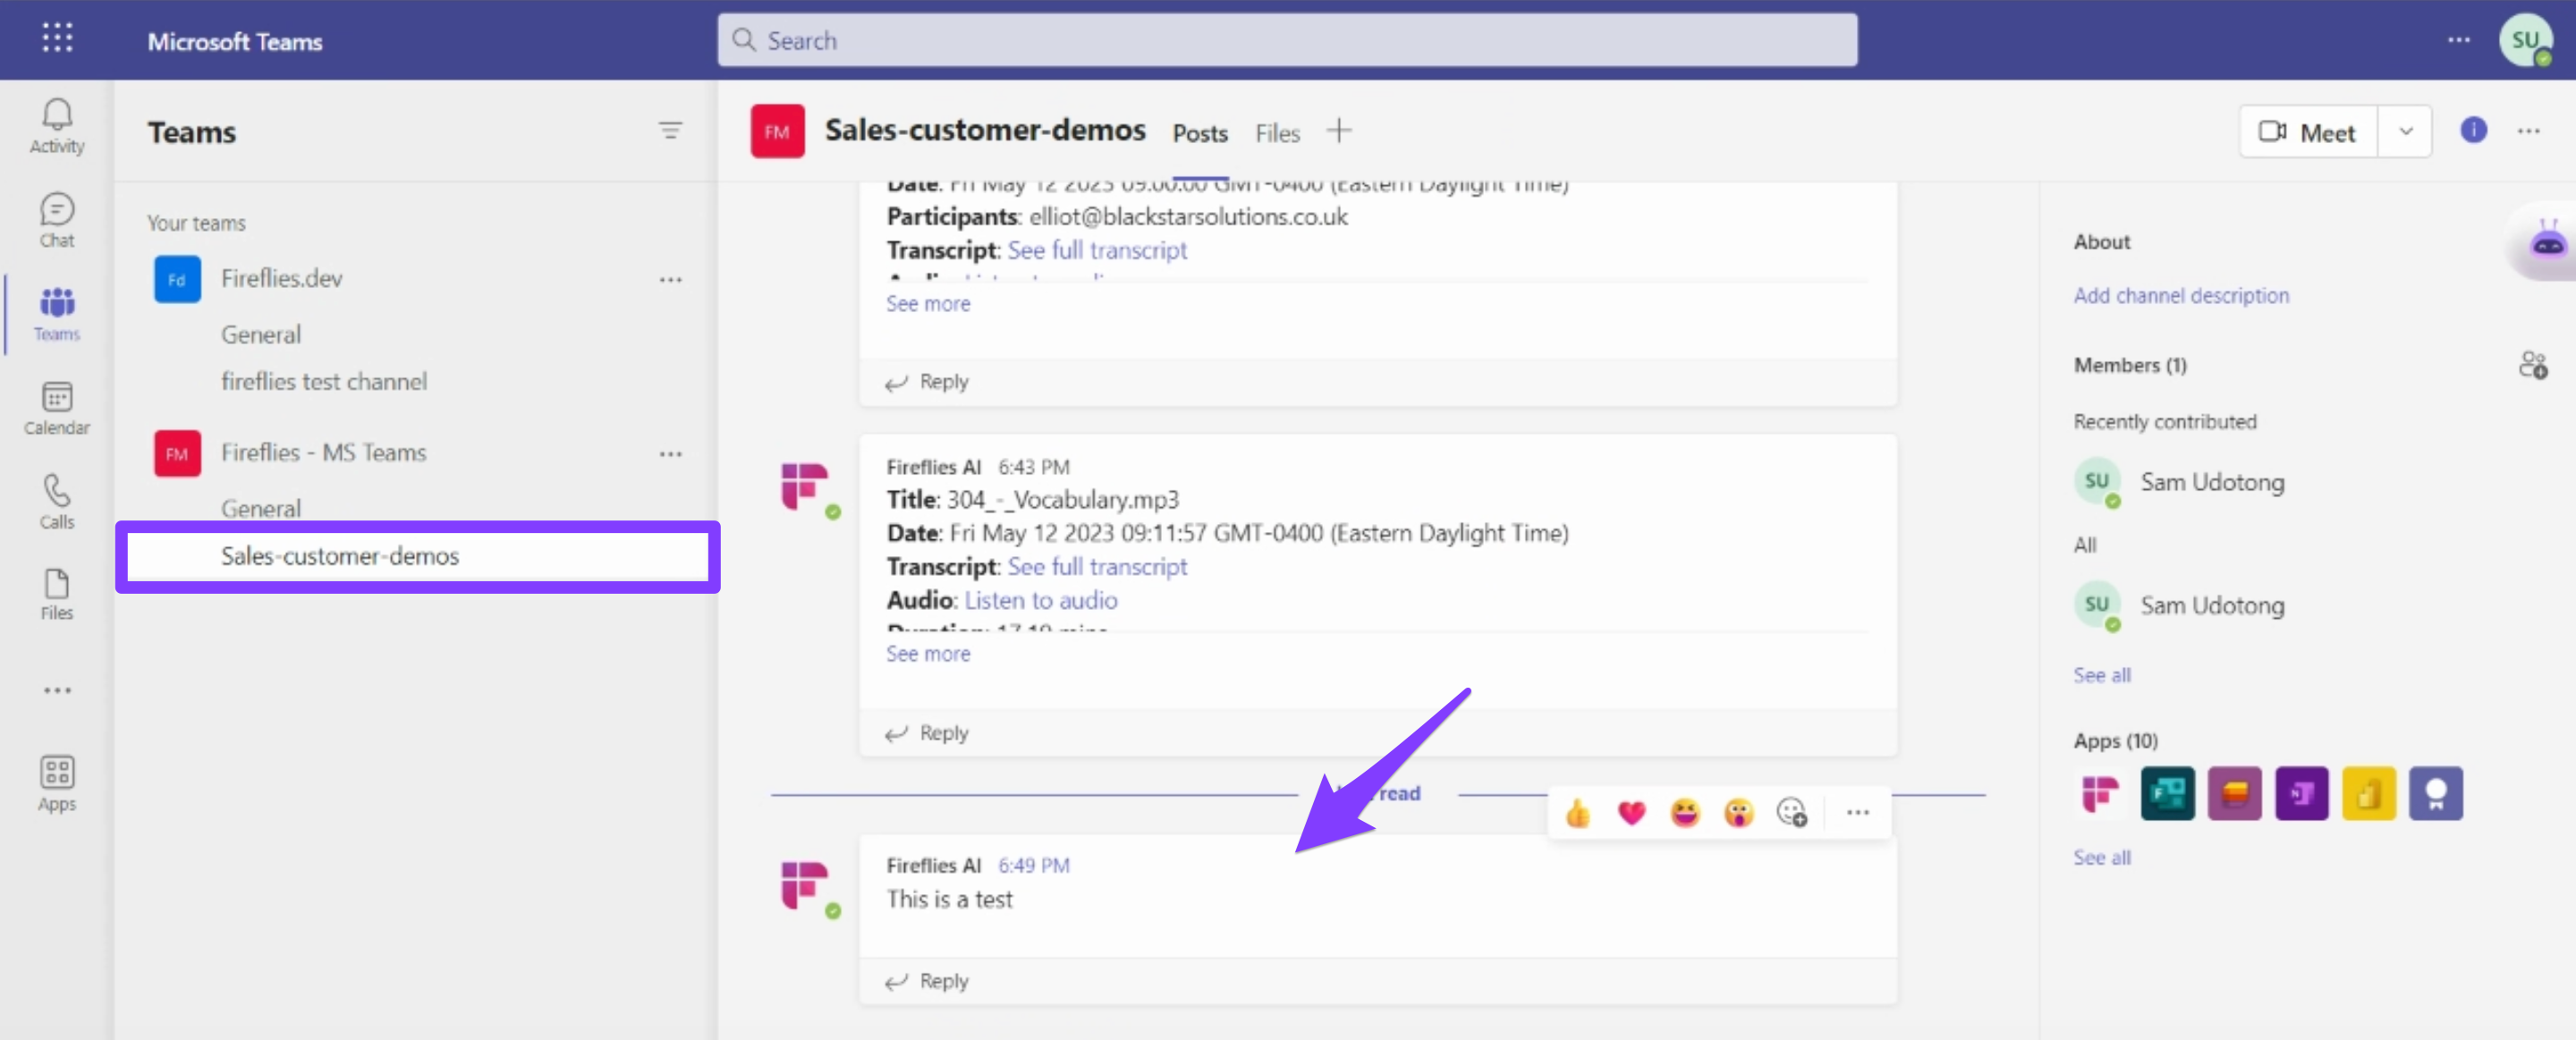This screenshot has height=1040, width=2576.
Task: Show more apps ellipsis in rail
Action: (x=57, y=690)
